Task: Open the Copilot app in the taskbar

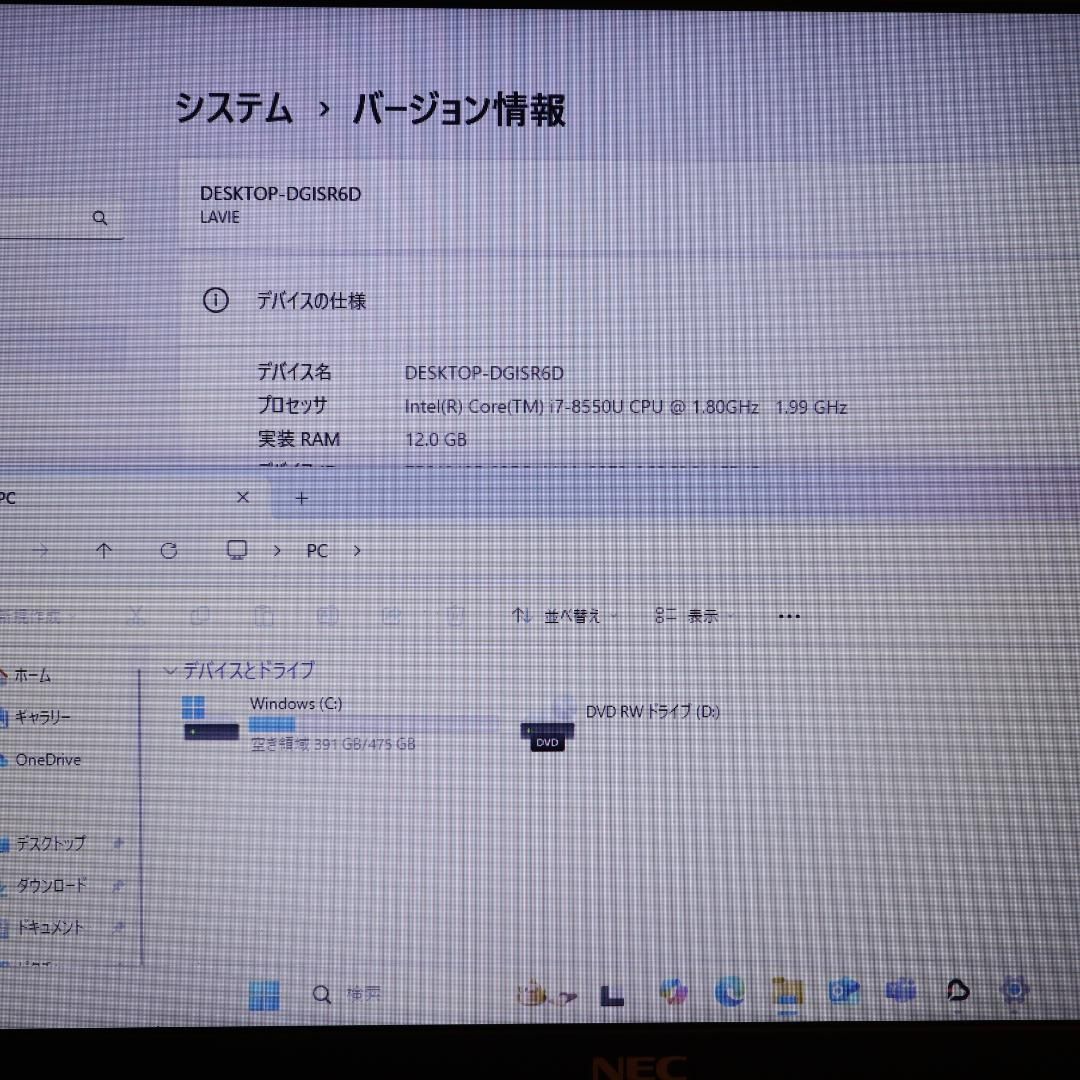Action: [673, 992]
